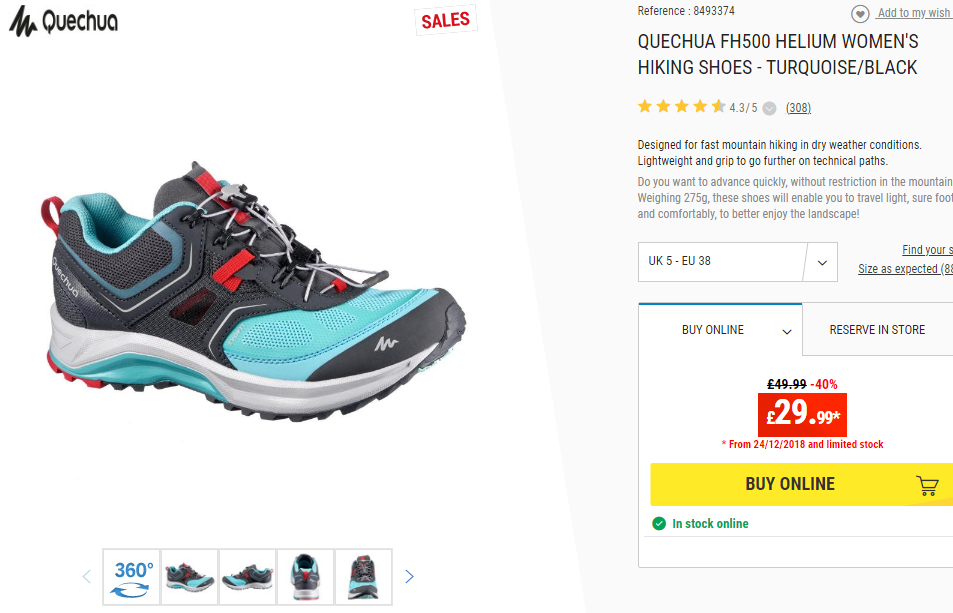953x613 pixels.
Task: Open the 360° product view
Action: pos(131,577)
